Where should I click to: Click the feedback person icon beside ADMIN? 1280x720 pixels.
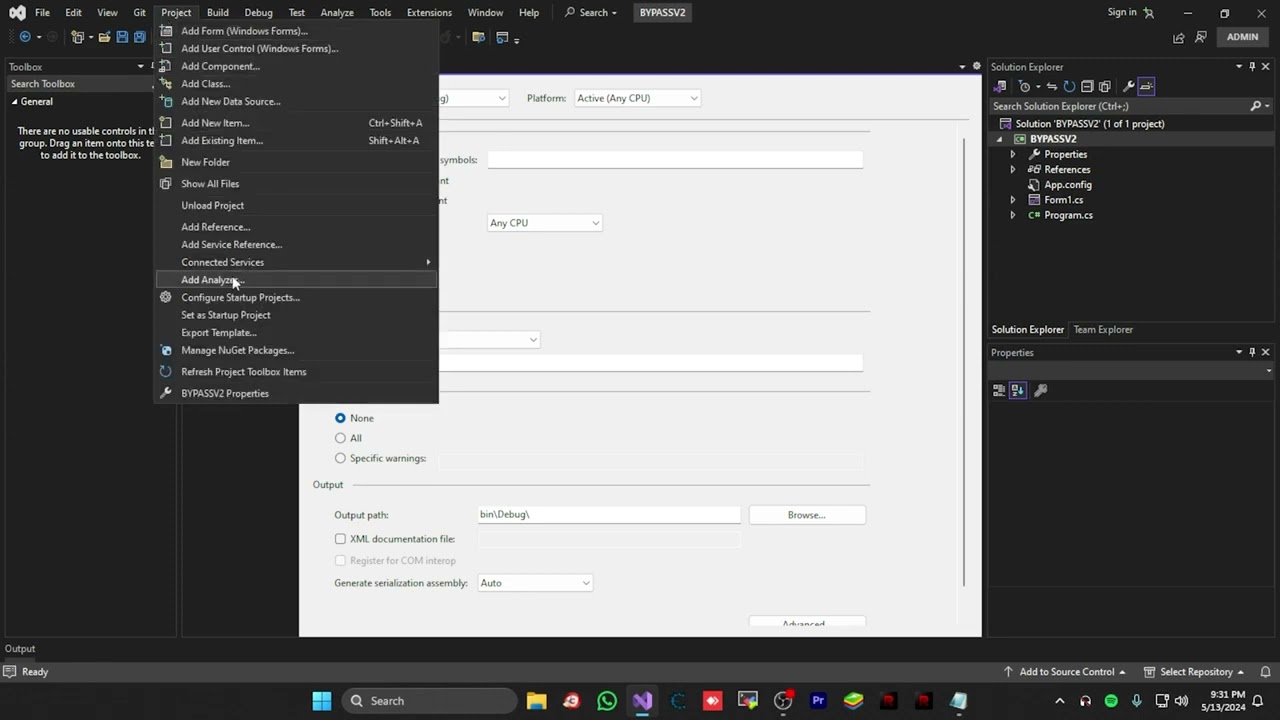pyautogui.click(x=1201, y=37)
